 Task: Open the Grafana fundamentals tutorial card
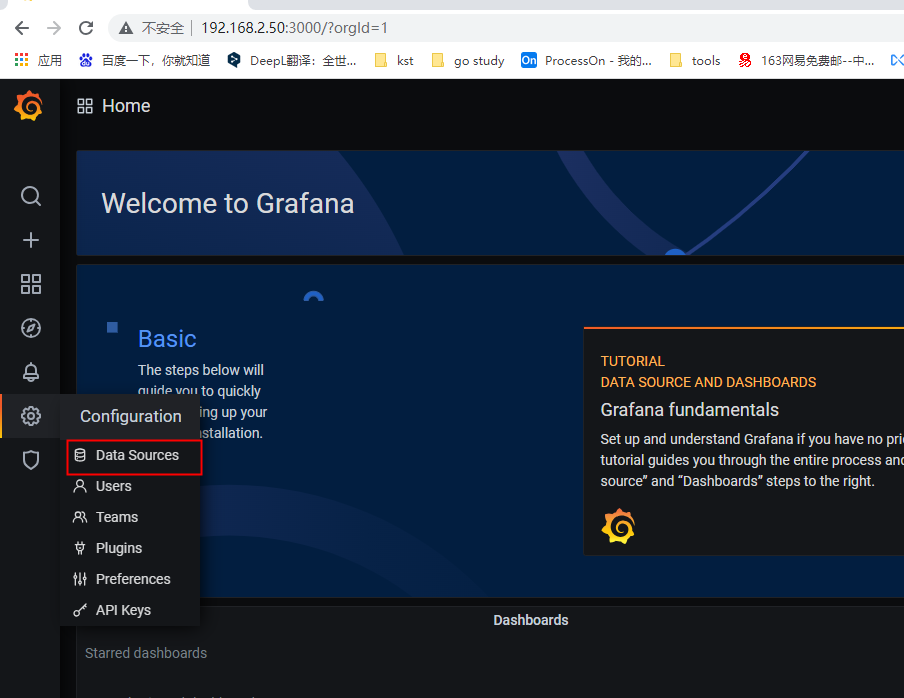coord(744,442)
